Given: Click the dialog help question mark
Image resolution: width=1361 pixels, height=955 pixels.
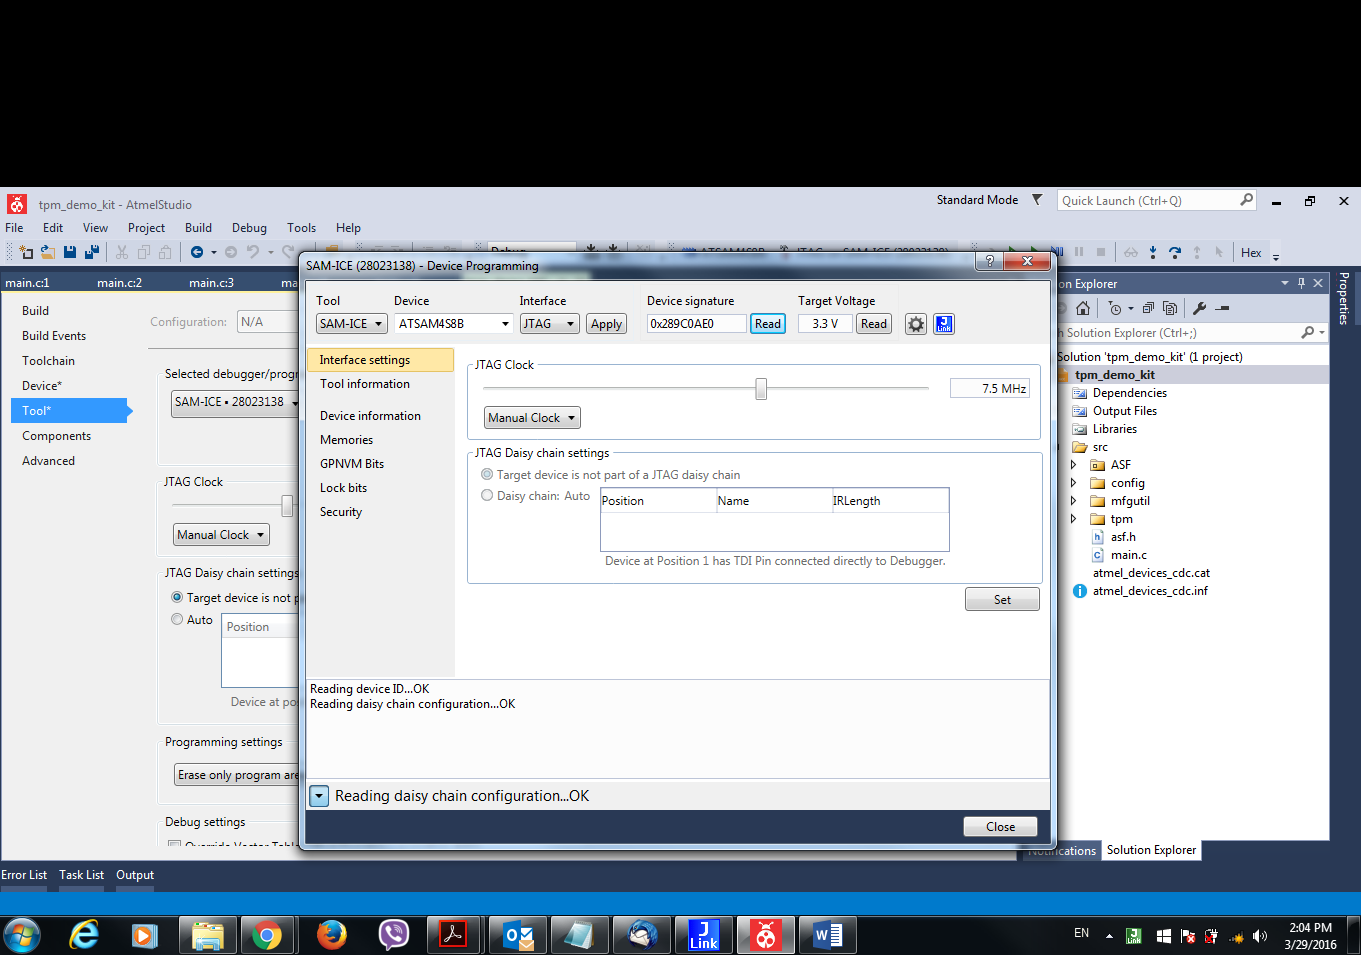Looking at the screenshot, I should 989,261.
